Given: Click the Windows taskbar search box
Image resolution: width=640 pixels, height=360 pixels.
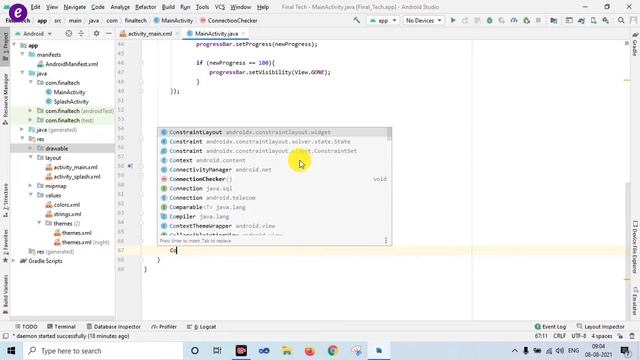Looking at the screenshot, I should pyautogui.click(x=103, y=351).
